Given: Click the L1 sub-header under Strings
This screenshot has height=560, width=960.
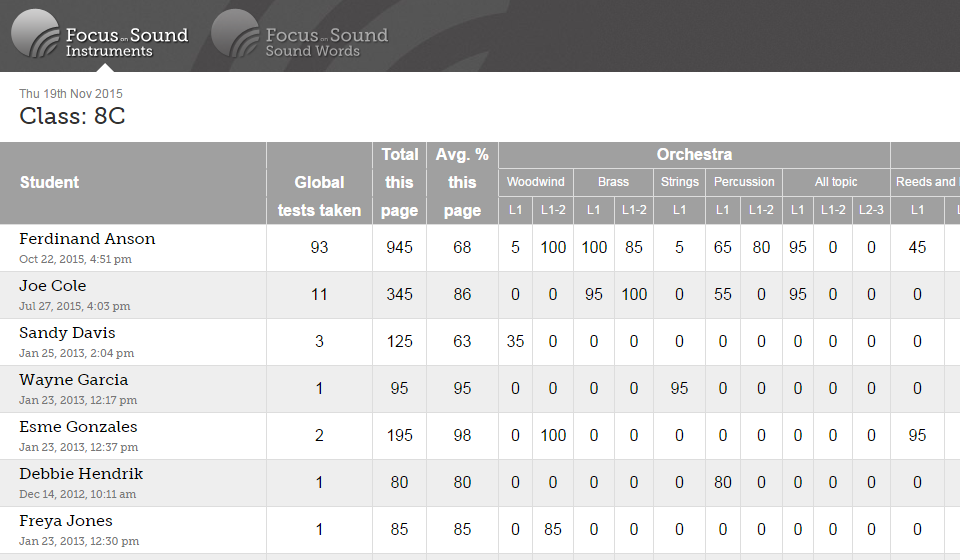Looking at the screenshot, I should click(x=680, y=210).
